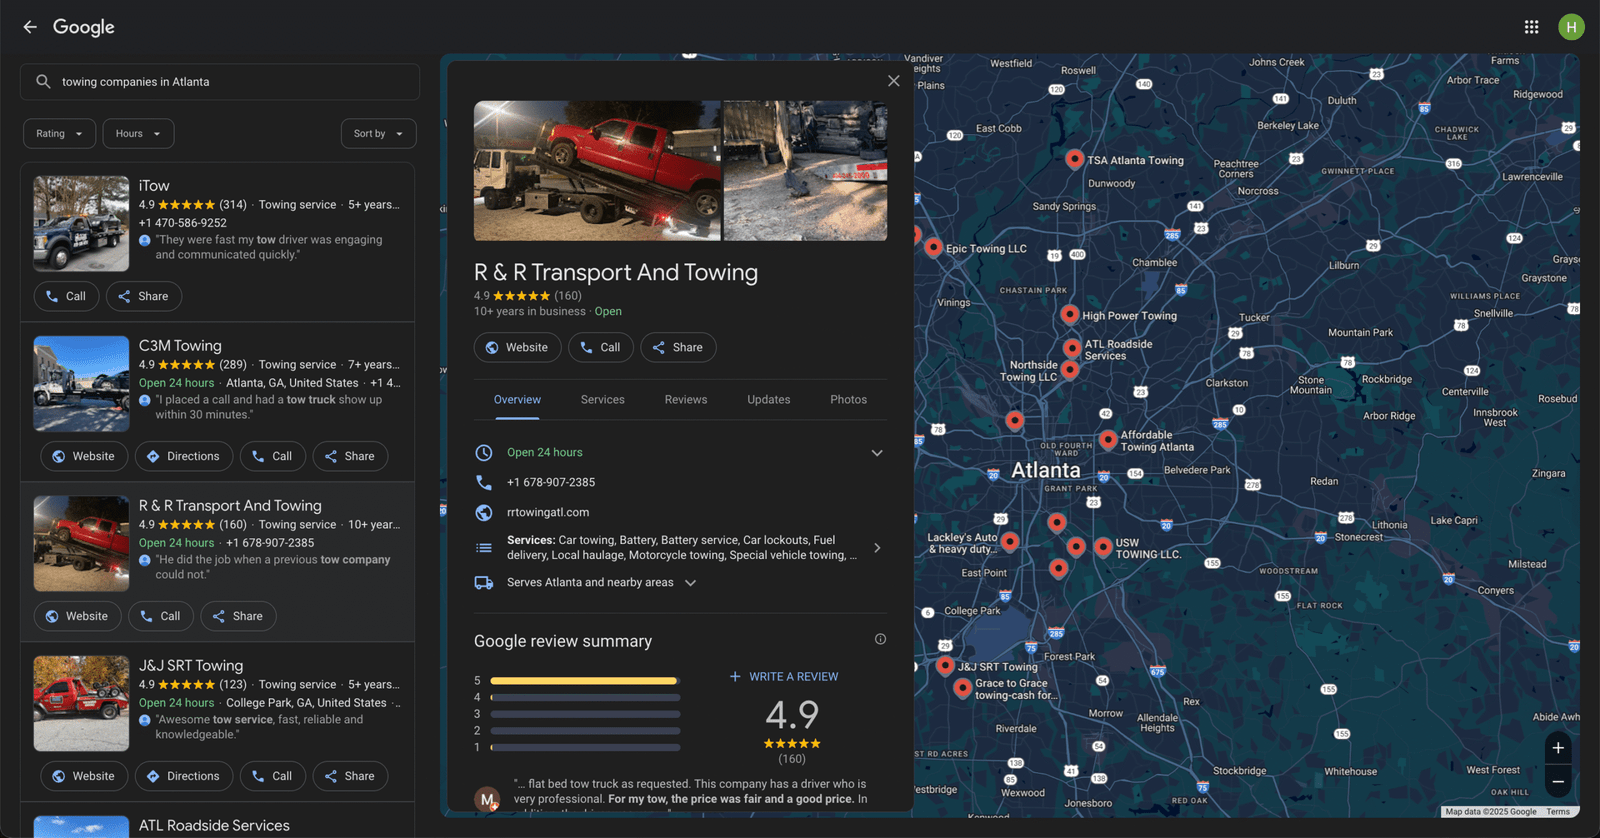Open the Google apps grid icon
This screenshot has width=1600, height=838.
(x=1531, y=27)
